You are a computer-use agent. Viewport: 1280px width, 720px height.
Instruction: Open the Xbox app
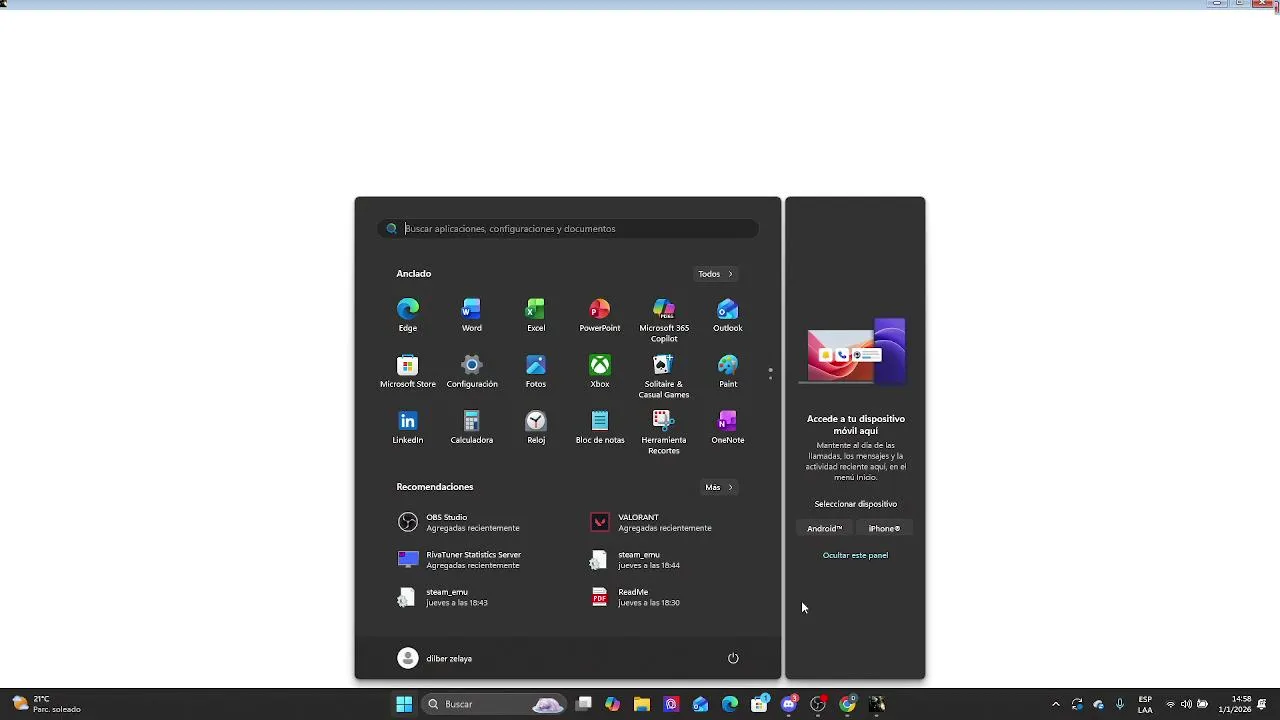[600, 371]
